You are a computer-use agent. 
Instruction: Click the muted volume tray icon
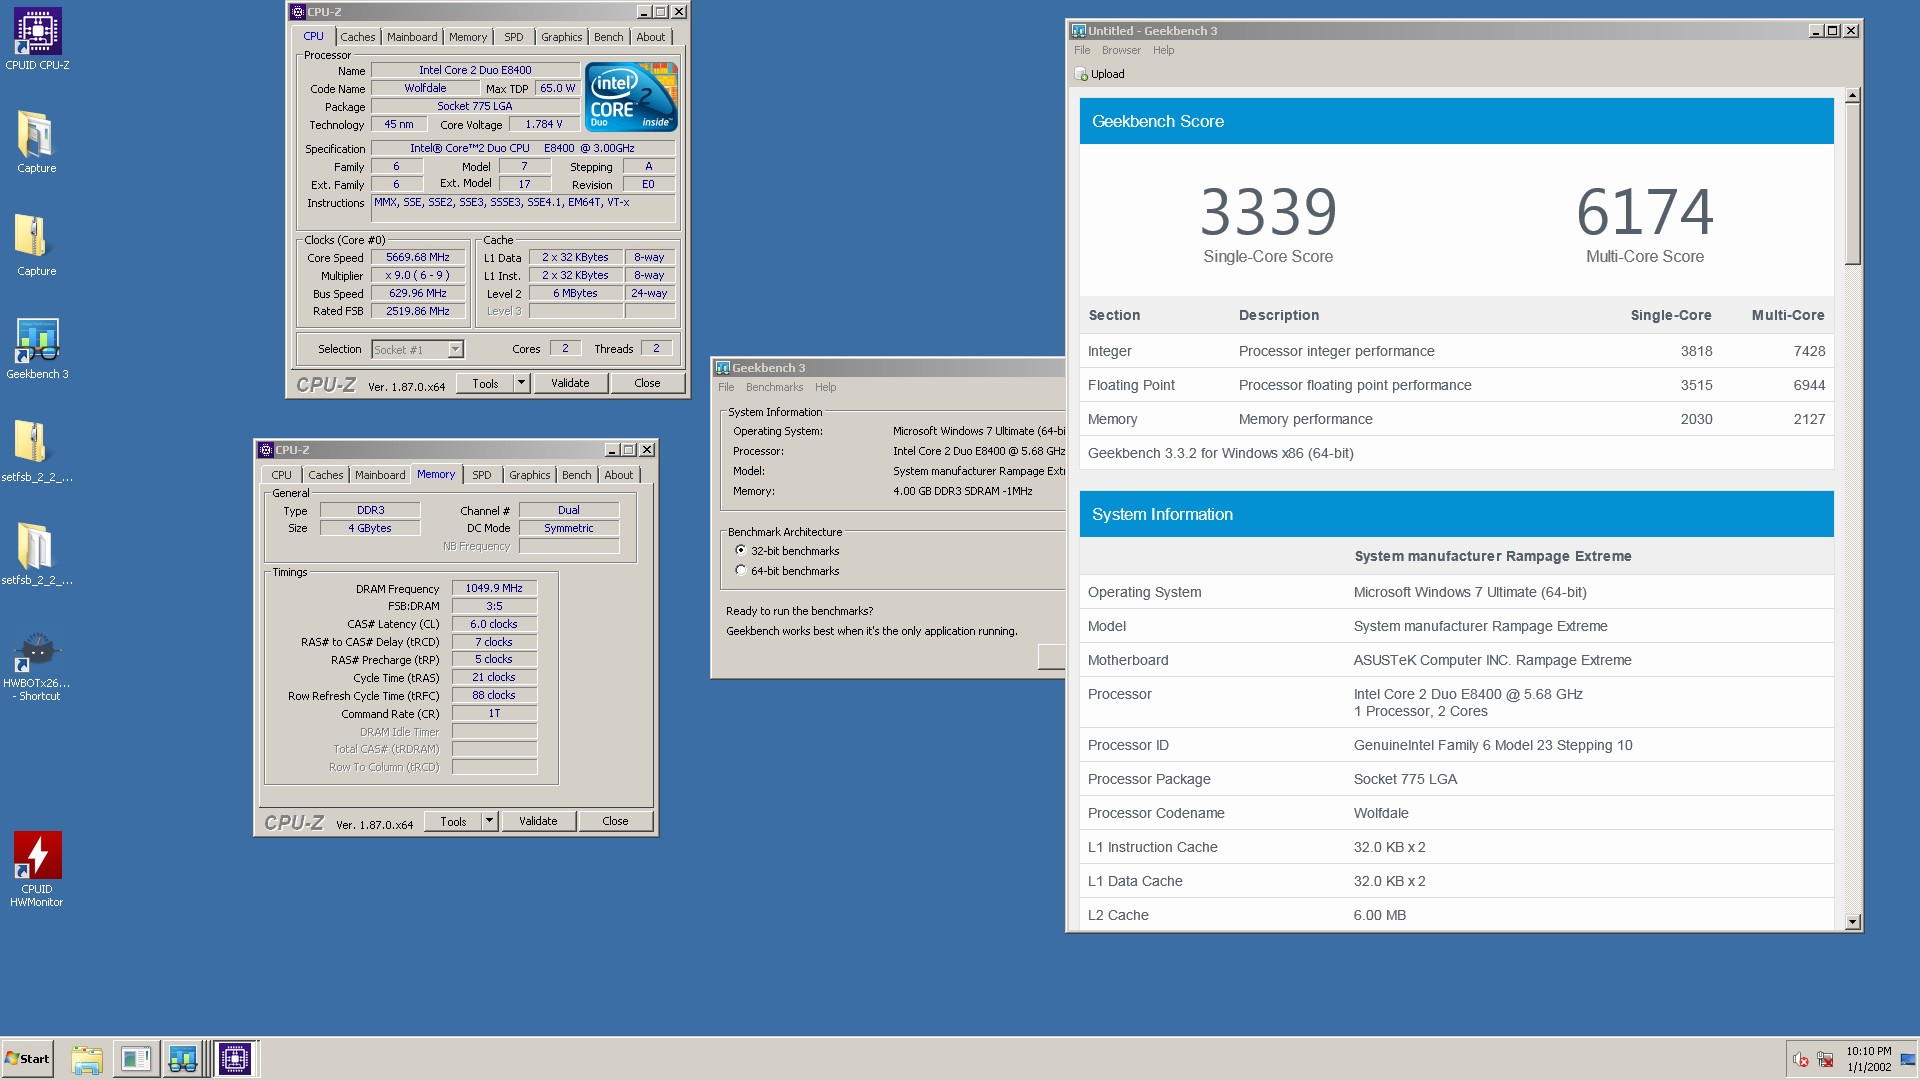click(x=1801, y=1060)
